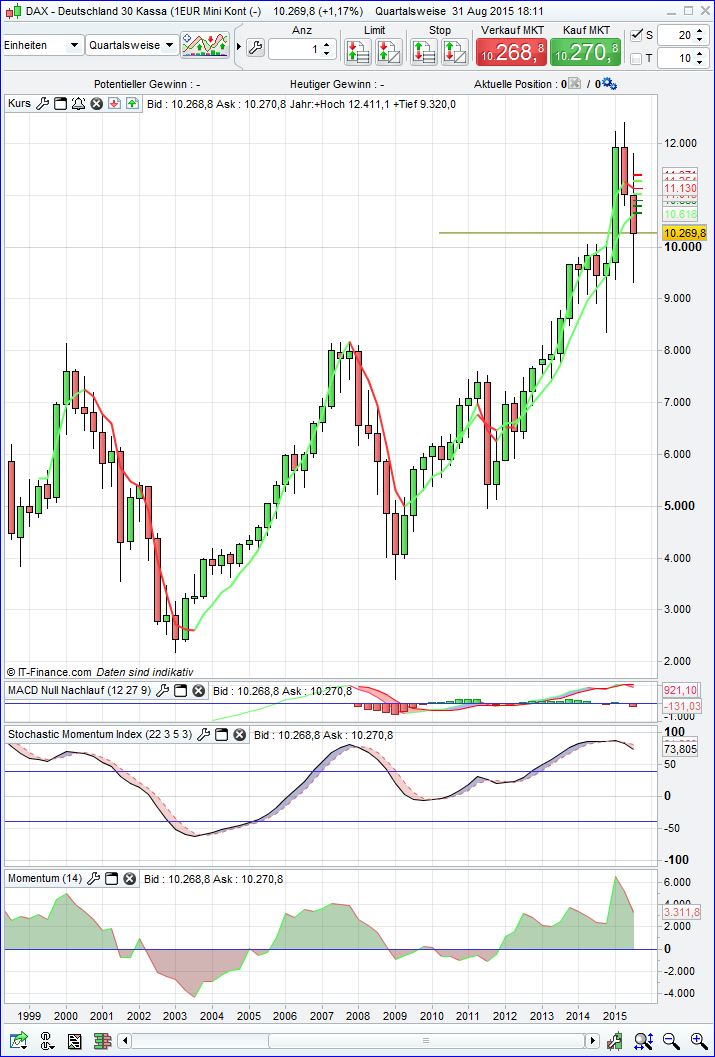Viewport: 715px width, 1057px height.
Task: Open Momentum (14) wrench settings
Action: (x=94, y=879)
